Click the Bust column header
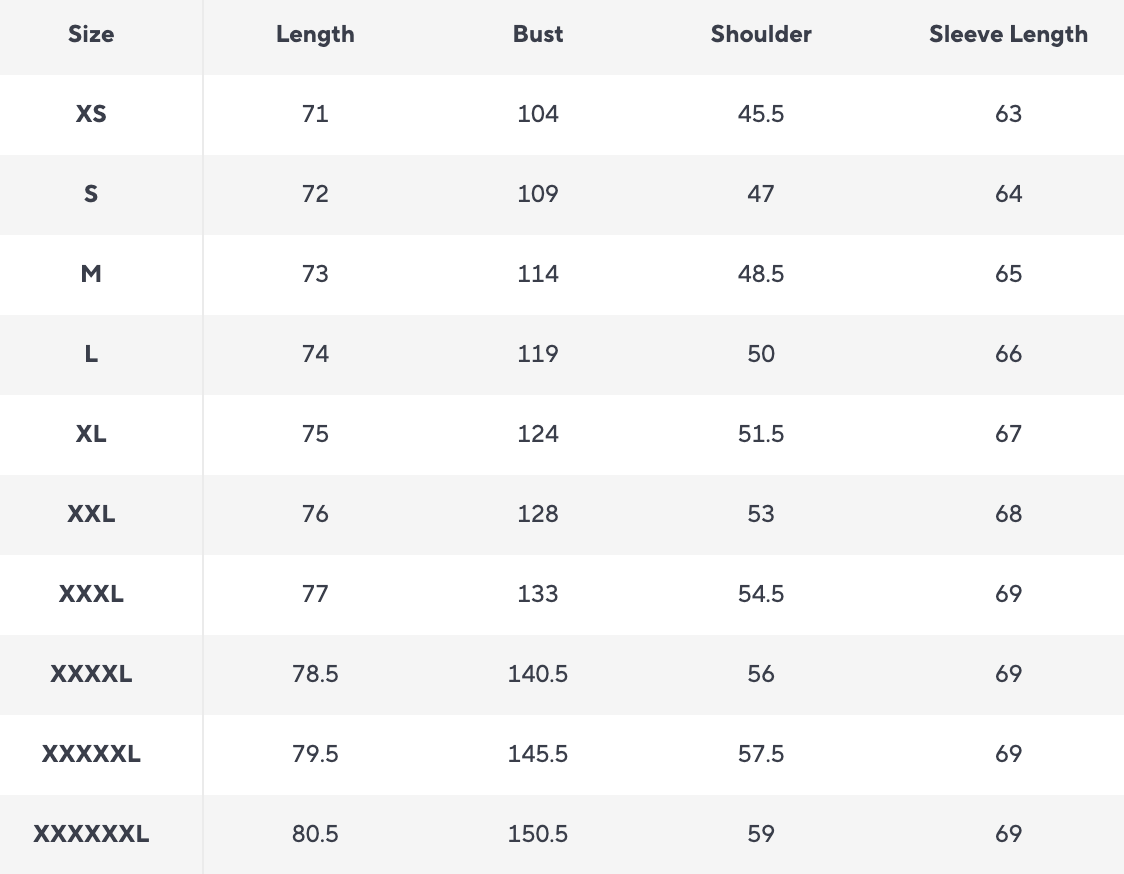This screenshot has width=1124, height=874. (538, 34)
